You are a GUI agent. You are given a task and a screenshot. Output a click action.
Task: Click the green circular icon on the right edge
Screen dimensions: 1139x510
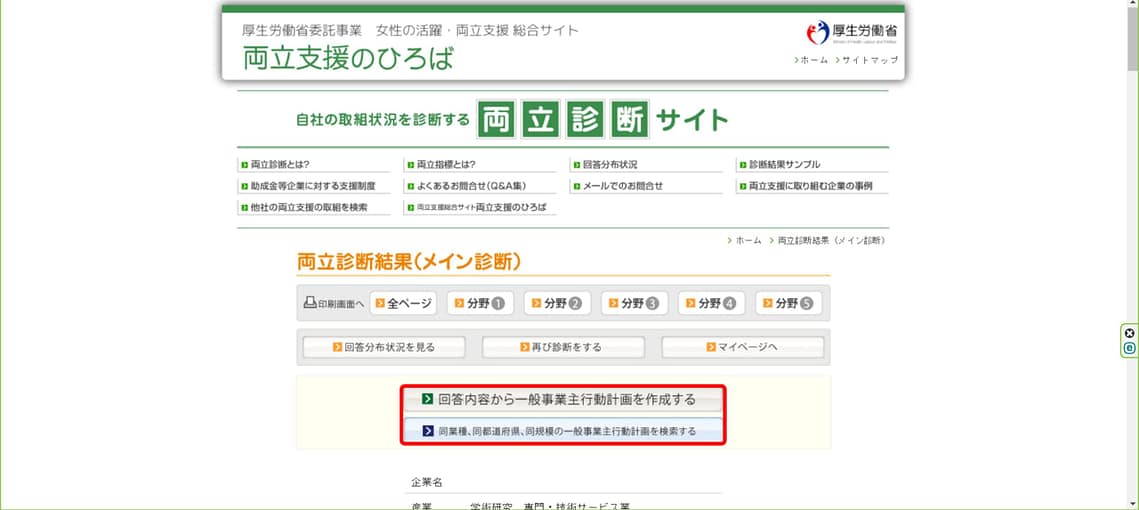1129,348
